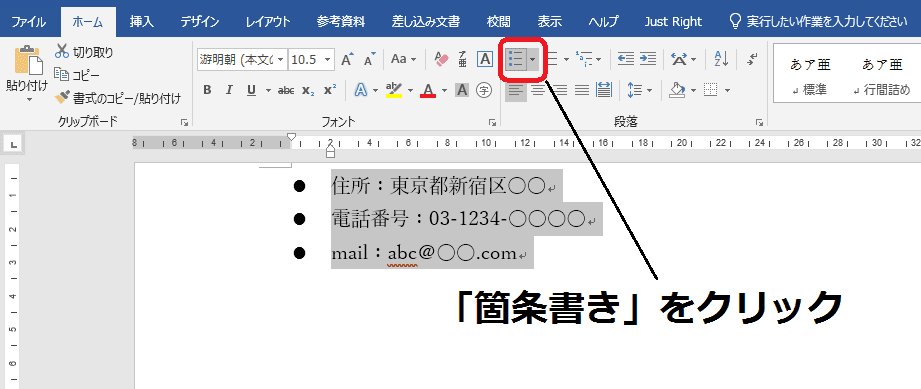Image resolution: width=921 pixels, height=389 pixels.
Task: Expand the bullet library dropdown arrow
Action: point(532,59)
